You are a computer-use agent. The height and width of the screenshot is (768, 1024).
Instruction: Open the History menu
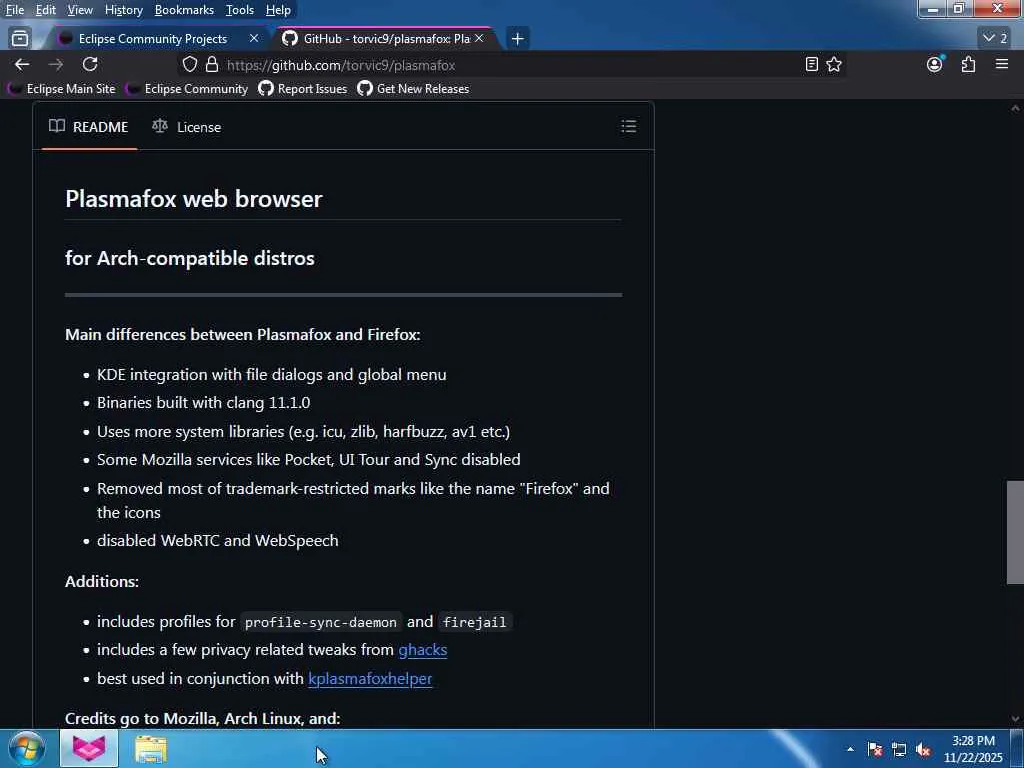(x=123, y=10)
